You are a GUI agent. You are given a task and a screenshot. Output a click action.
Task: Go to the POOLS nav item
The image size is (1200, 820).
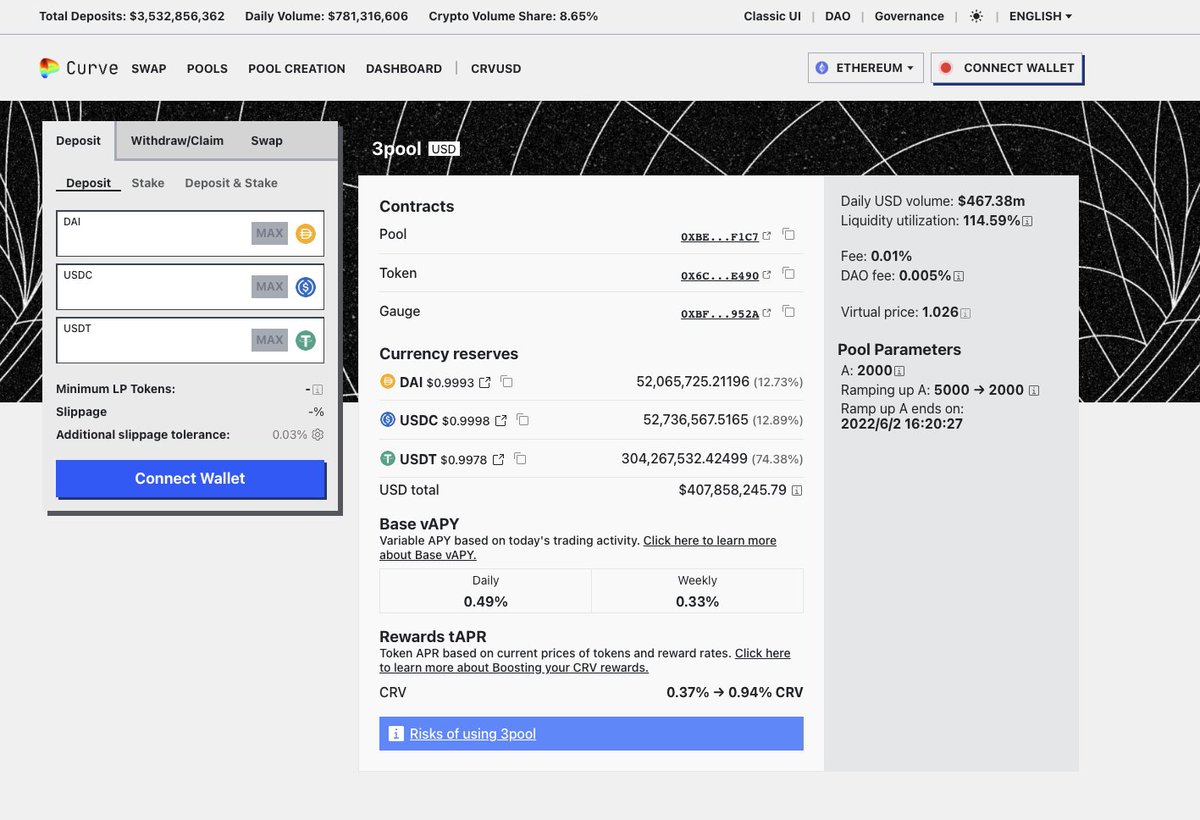pyautogui.click(x=207, y=69)
